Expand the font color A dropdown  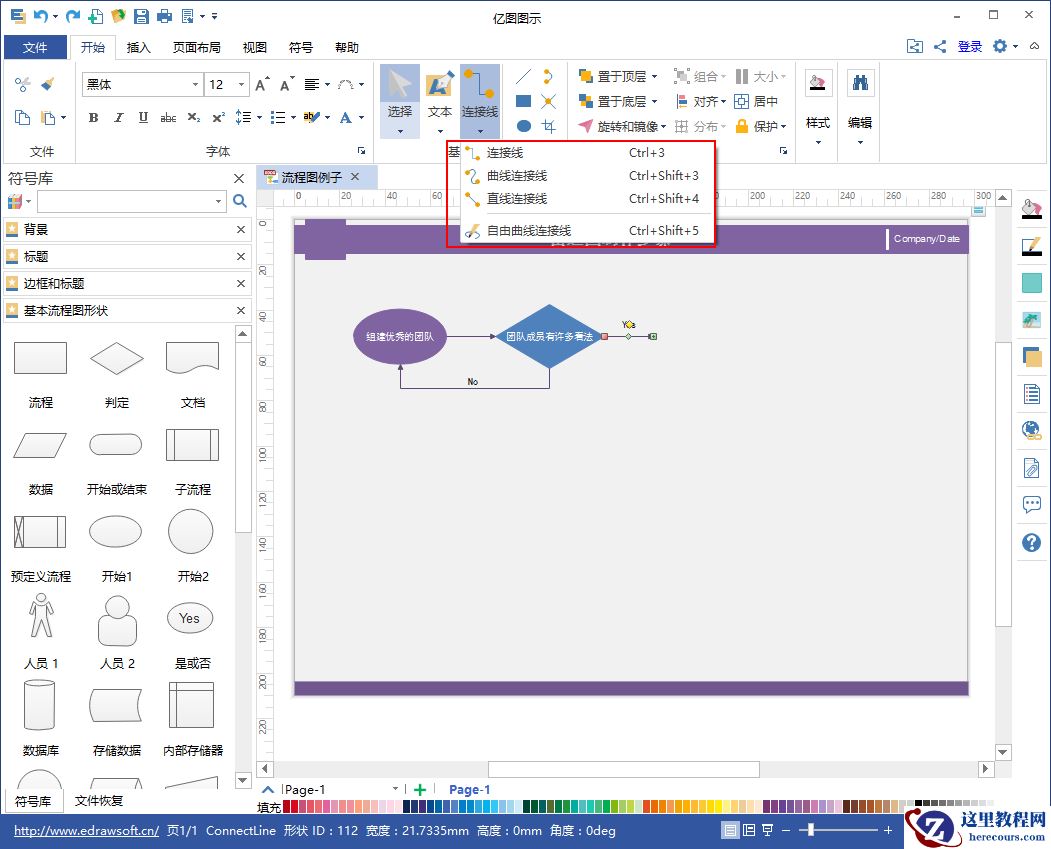click(361, 117)
